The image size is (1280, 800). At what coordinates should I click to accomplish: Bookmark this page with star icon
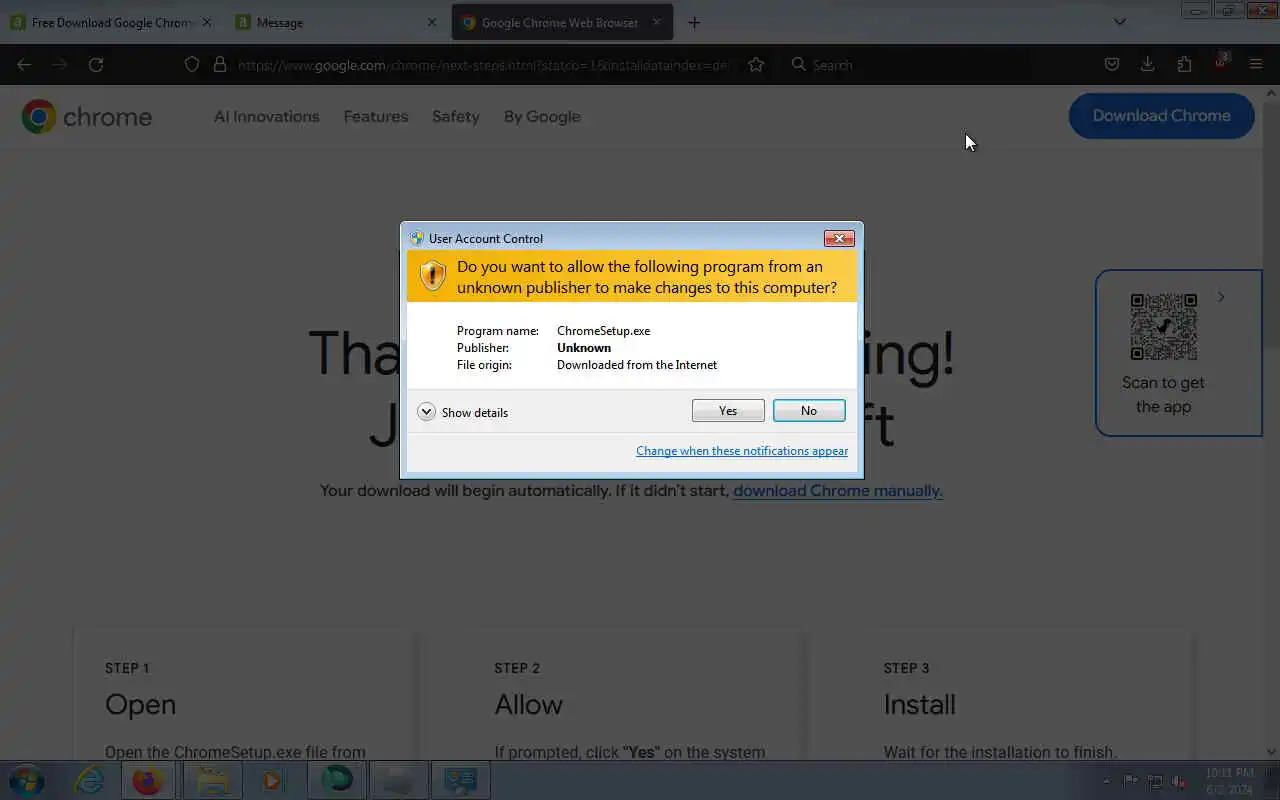pyautogui.click(x=756, y=64)
